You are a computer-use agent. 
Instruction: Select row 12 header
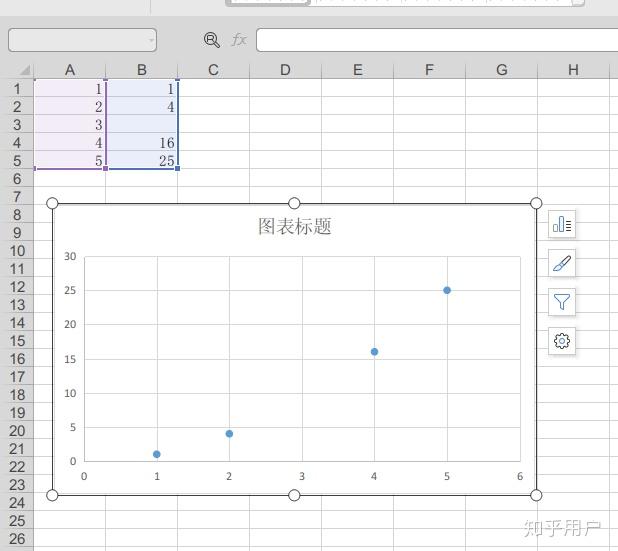tap(17, 287)
